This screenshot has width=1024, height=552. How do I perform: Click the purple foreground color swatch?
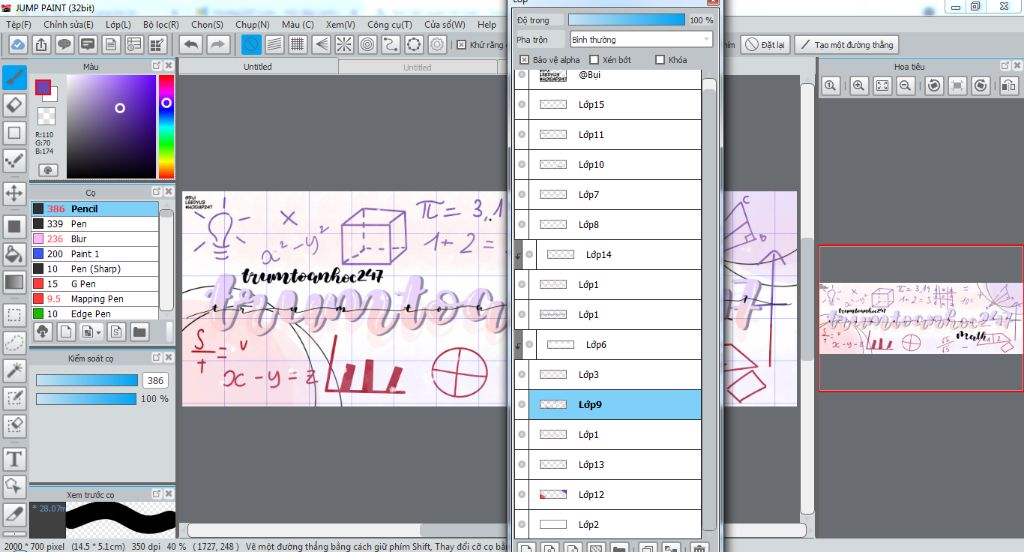pos(43,88)
